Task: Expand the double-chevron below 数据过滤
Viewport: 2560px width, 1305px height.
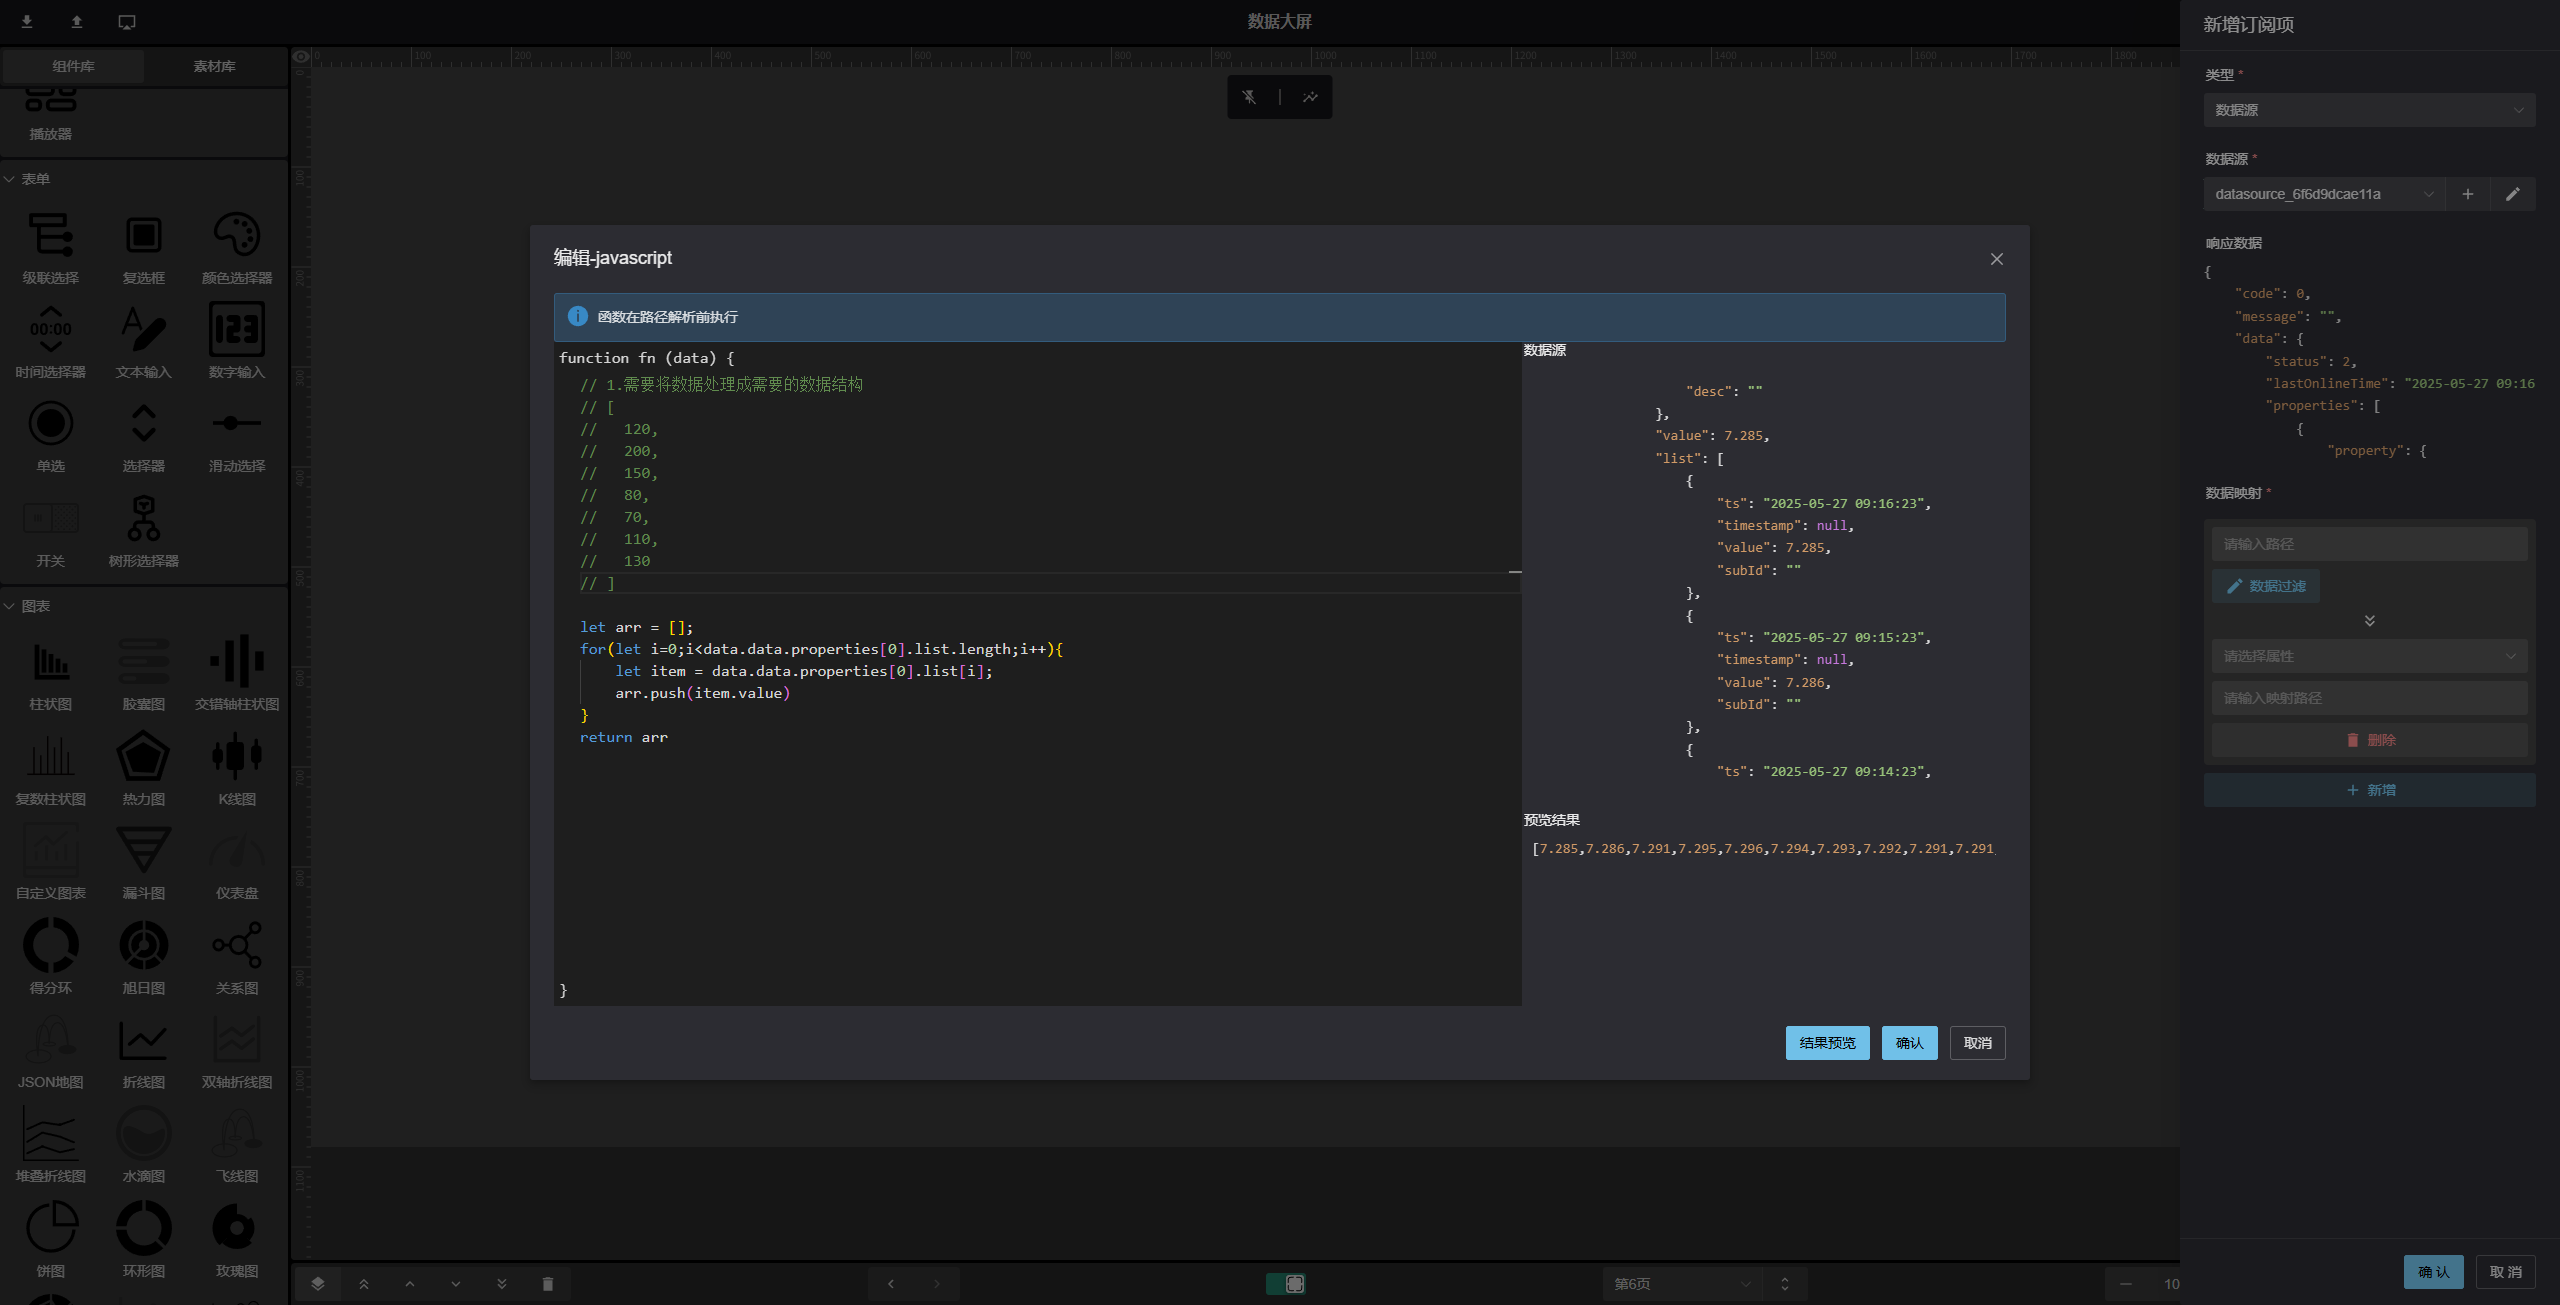Action: pos(2369,621)
